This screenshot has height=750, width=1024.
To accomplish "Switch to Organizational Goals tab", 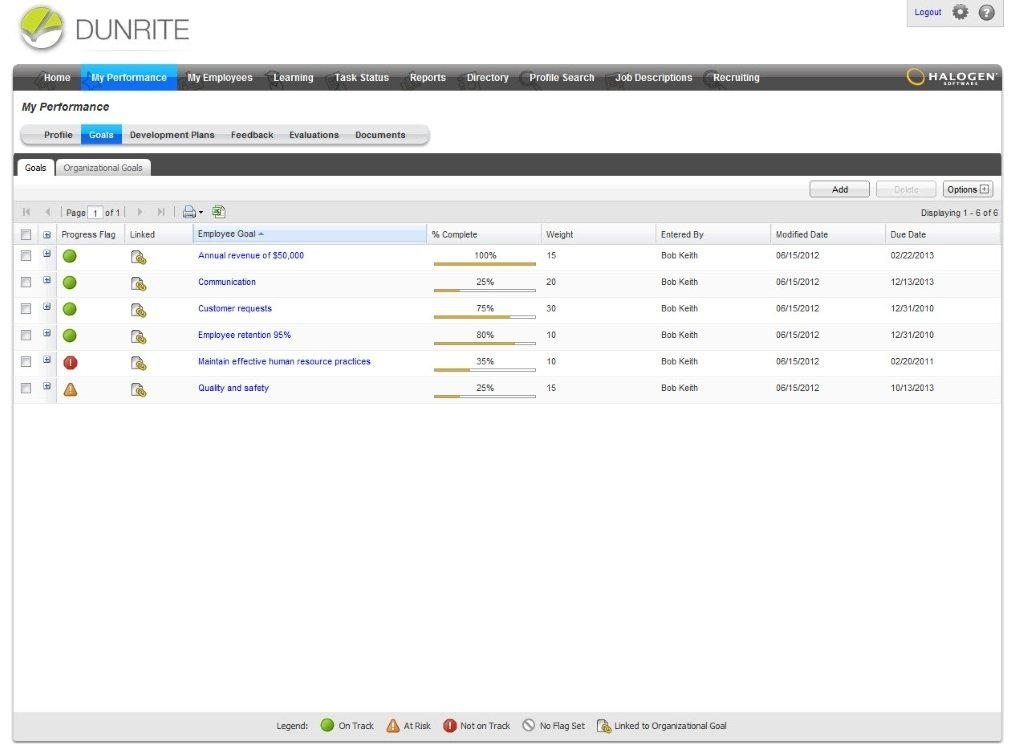I will 103,168.
